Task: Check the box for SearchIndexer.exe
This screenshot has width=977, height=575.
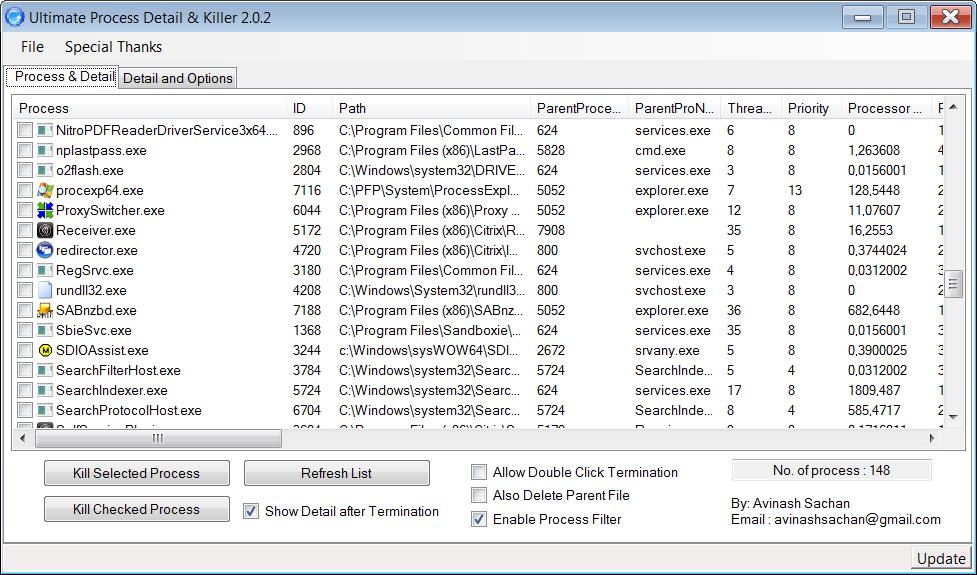Action: tap(25, 390)
